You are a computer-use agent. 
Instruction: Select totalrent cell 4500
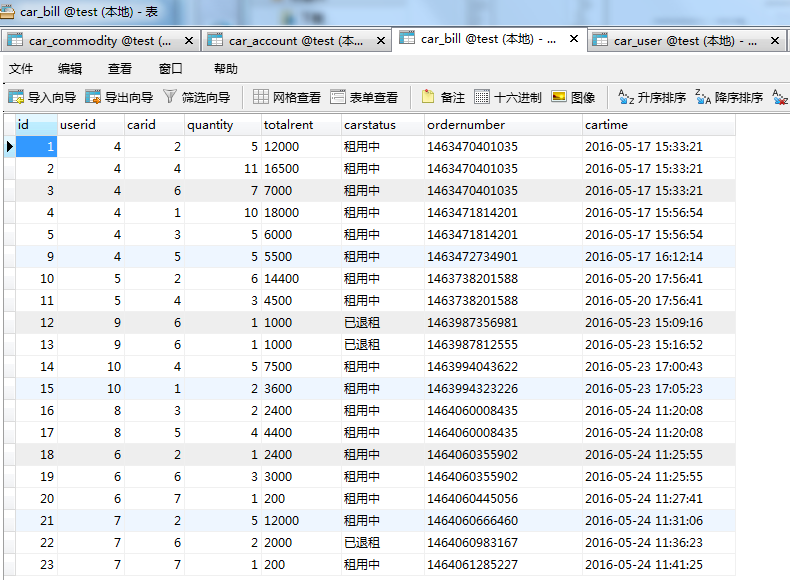[301, 300]
